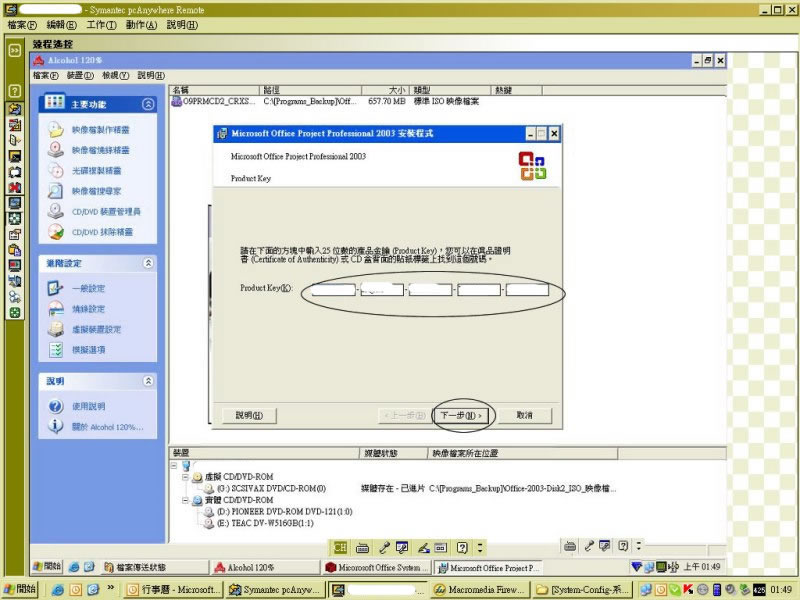Click the third Product Key field
Image resolution: width=800 pixels, height=600 pixels.
click(x=430, y=290)
